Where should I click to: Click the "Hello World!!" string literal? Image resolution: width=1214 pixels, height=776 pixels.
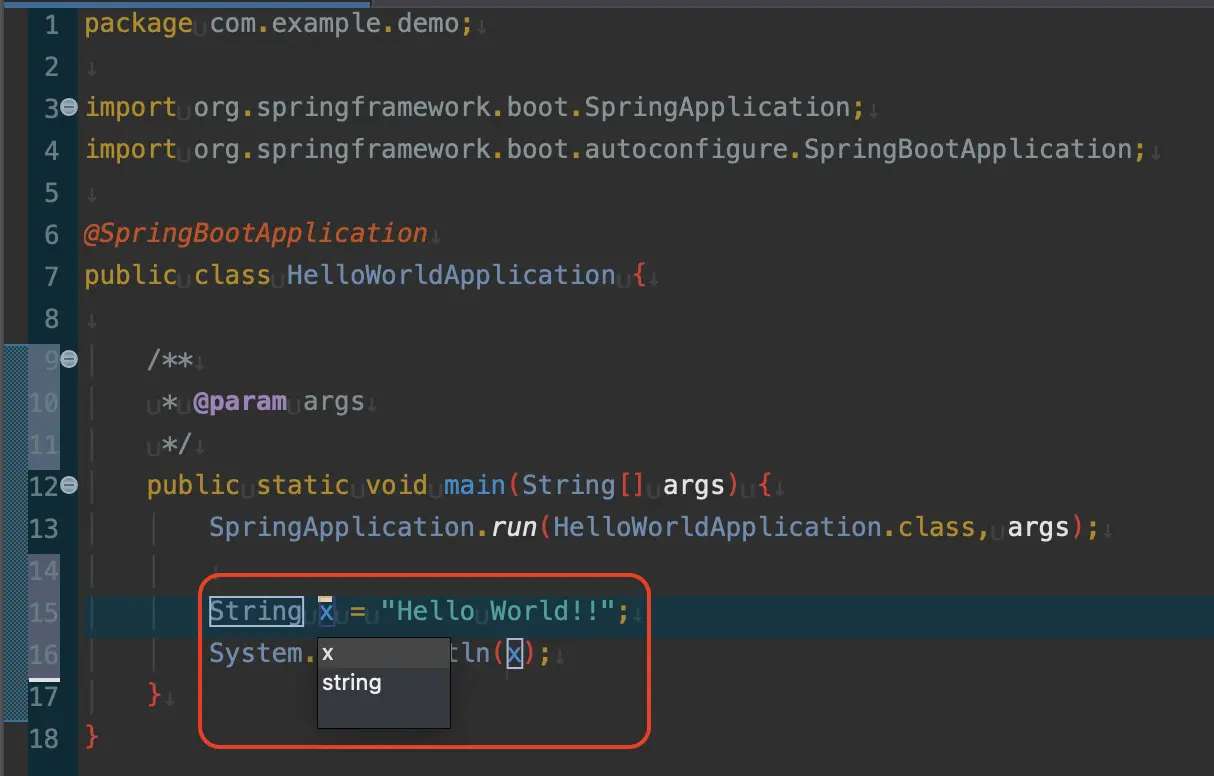(x=498, y=611)
